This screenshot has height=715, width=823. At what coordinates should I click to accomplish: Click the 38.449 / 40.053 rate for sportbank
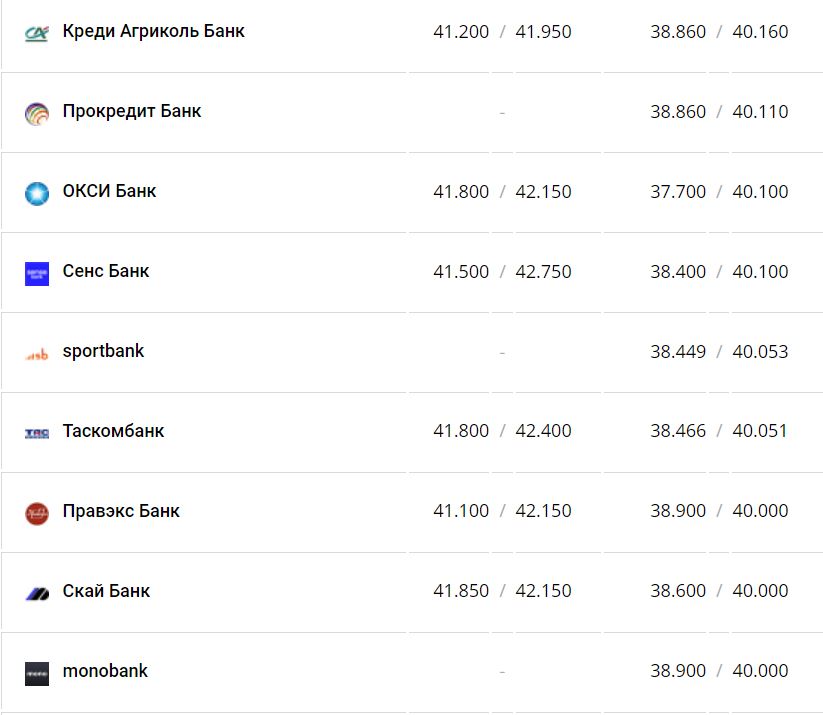pos(719,352)
